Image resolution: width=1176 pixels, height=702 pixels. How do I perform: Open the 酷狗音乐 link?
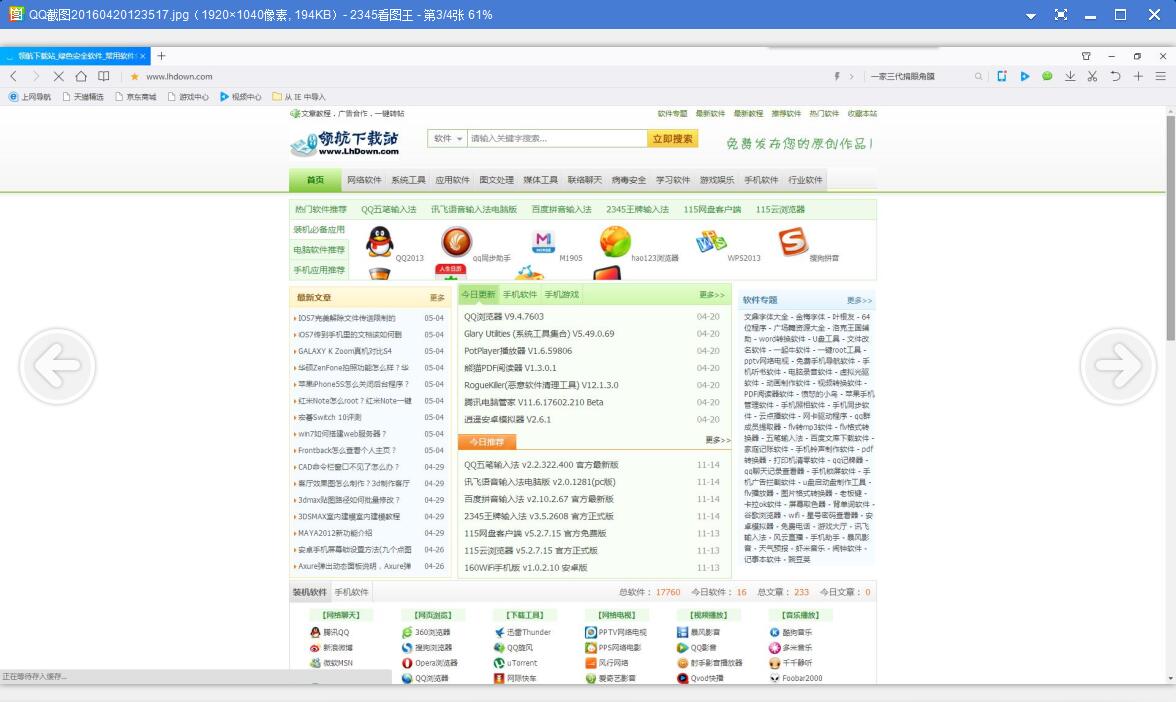click(x=791, y=632)
